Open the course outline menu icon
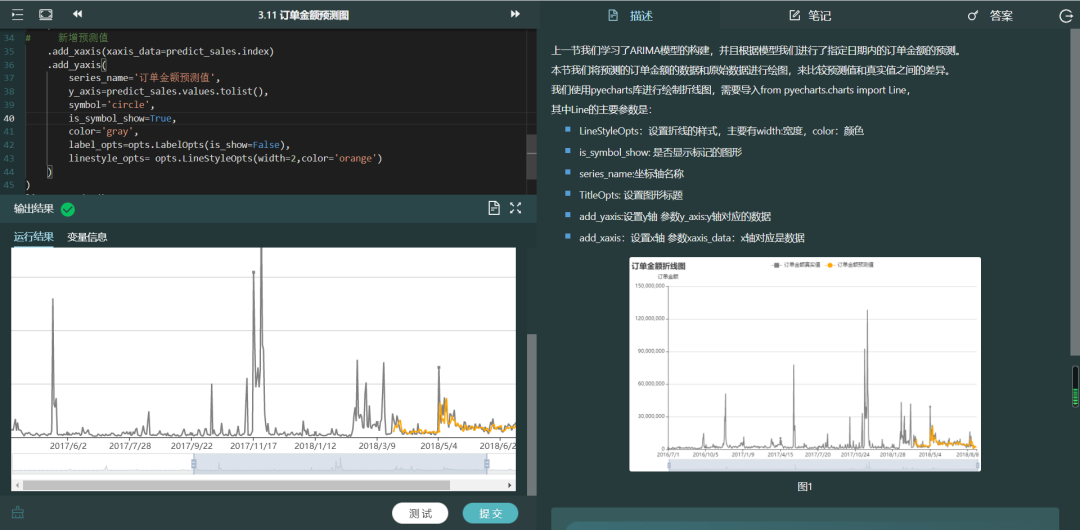This screenshot has height=530, width=1080. [18, 14]
